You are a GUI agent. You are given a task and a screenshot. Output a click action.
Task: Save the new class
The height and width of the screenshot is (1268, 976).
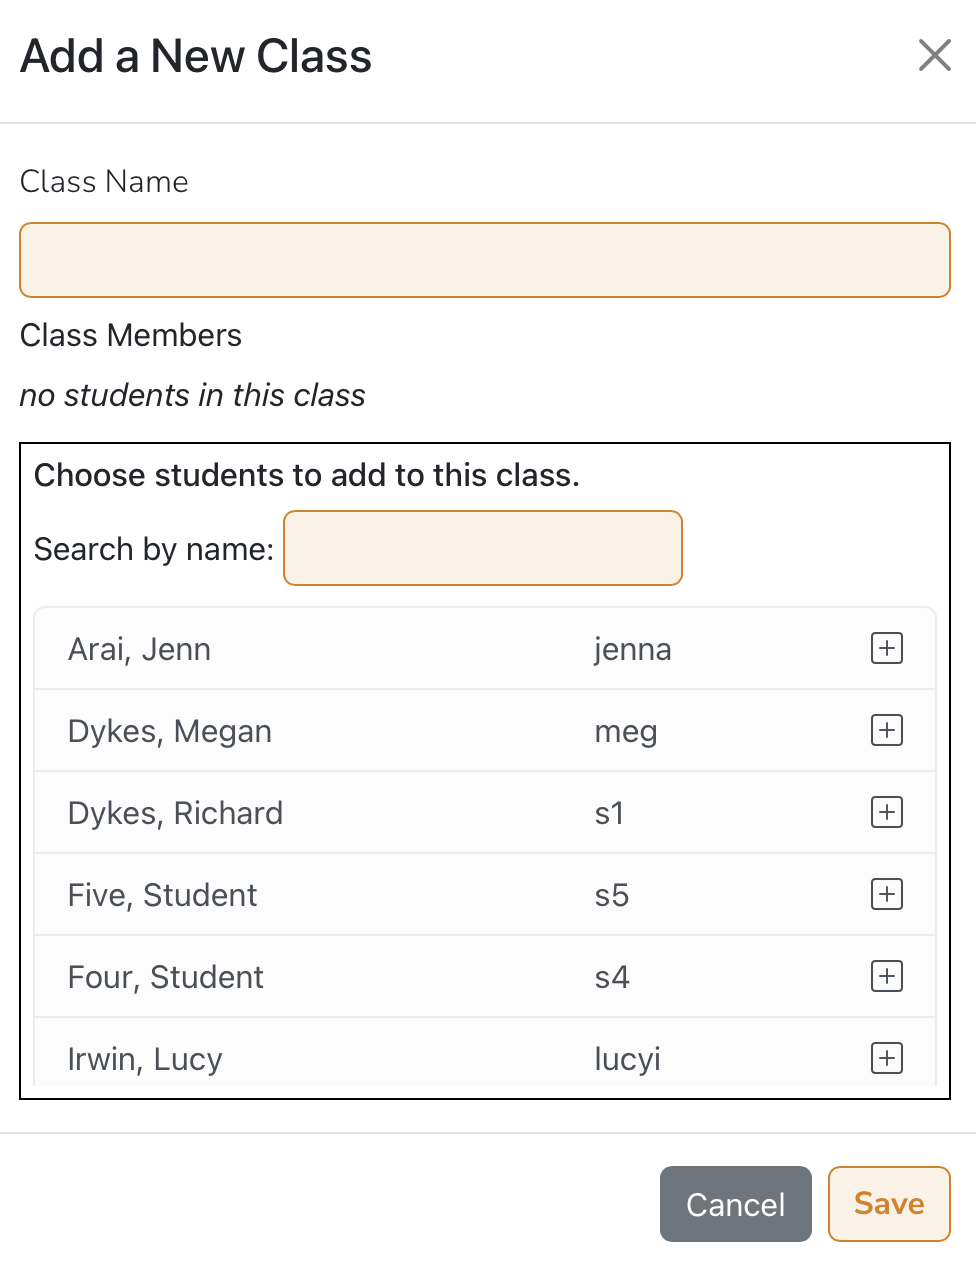[x=888, y=1204]
